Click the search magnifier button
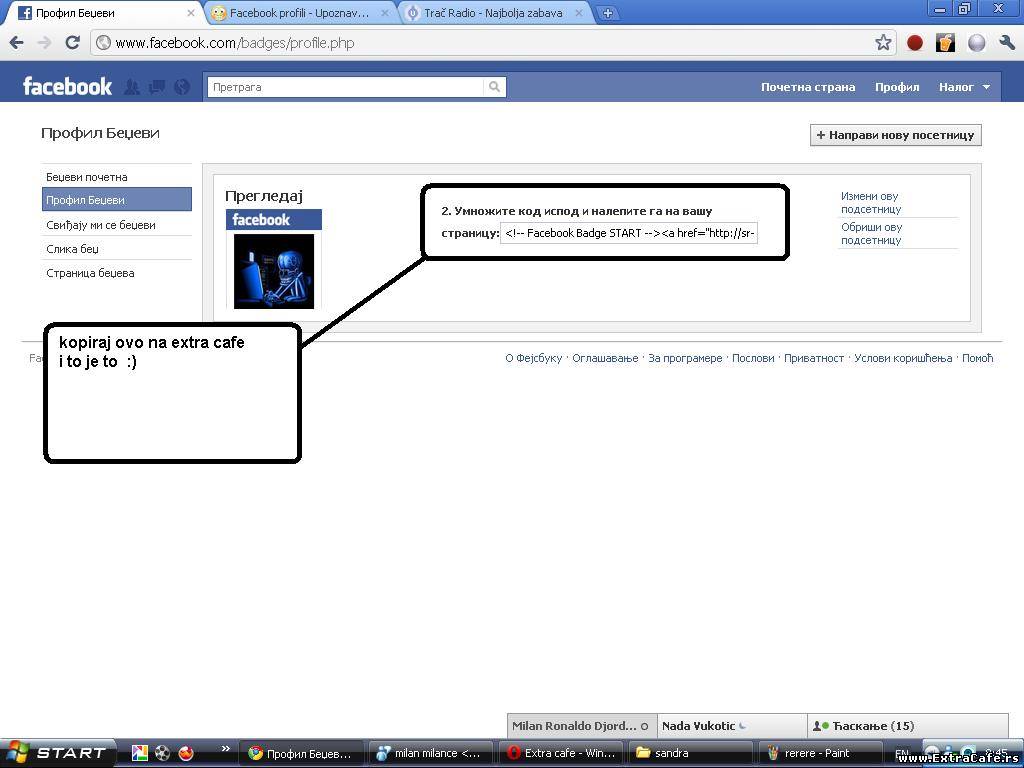Screen dimensions: 1024x768 [494, 87]
